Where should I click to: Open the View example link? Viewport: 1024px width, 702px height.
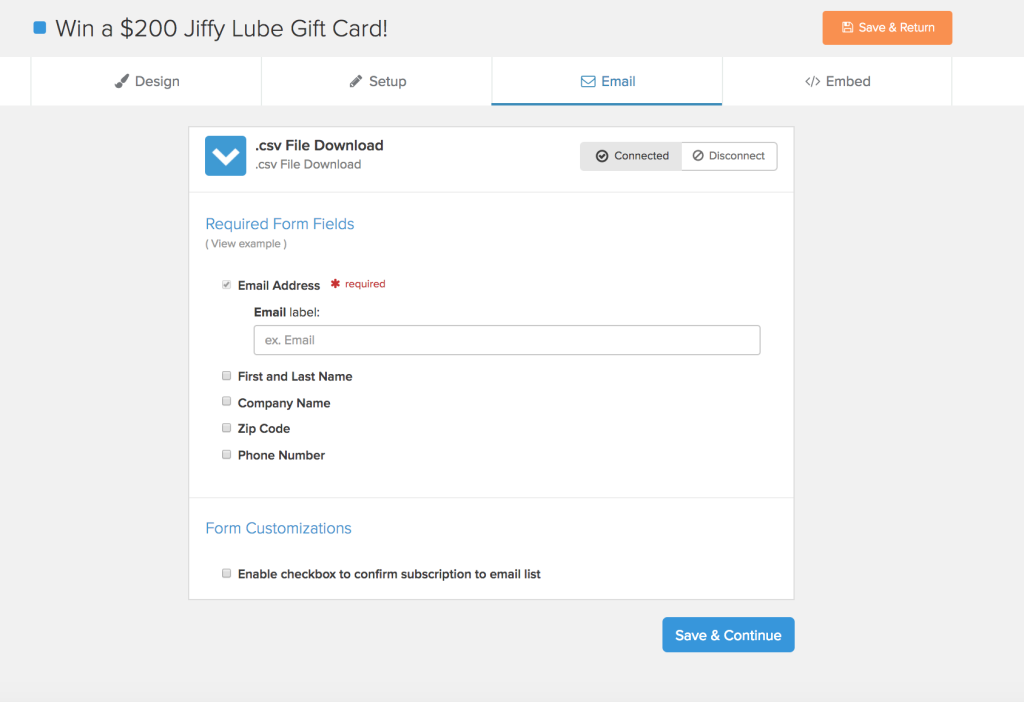click(246, 244)
